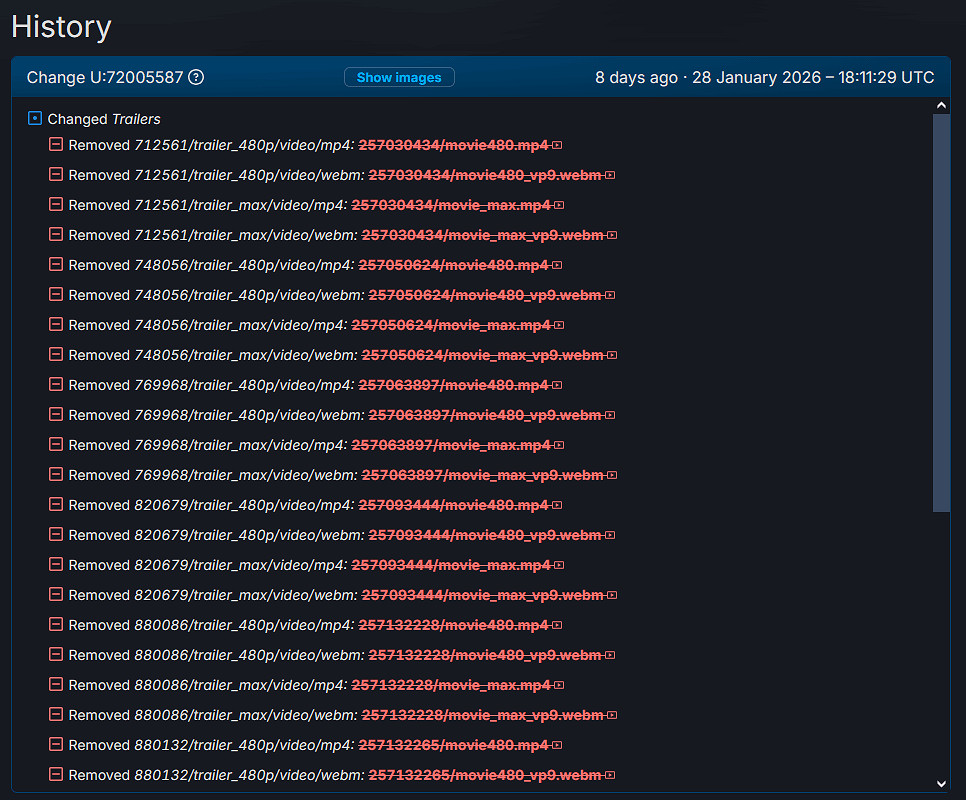Viewport: 966px width, 800px height.
Task: Click video icon after 257132228/movie480.mp4
Action: (x=557, y=625)
